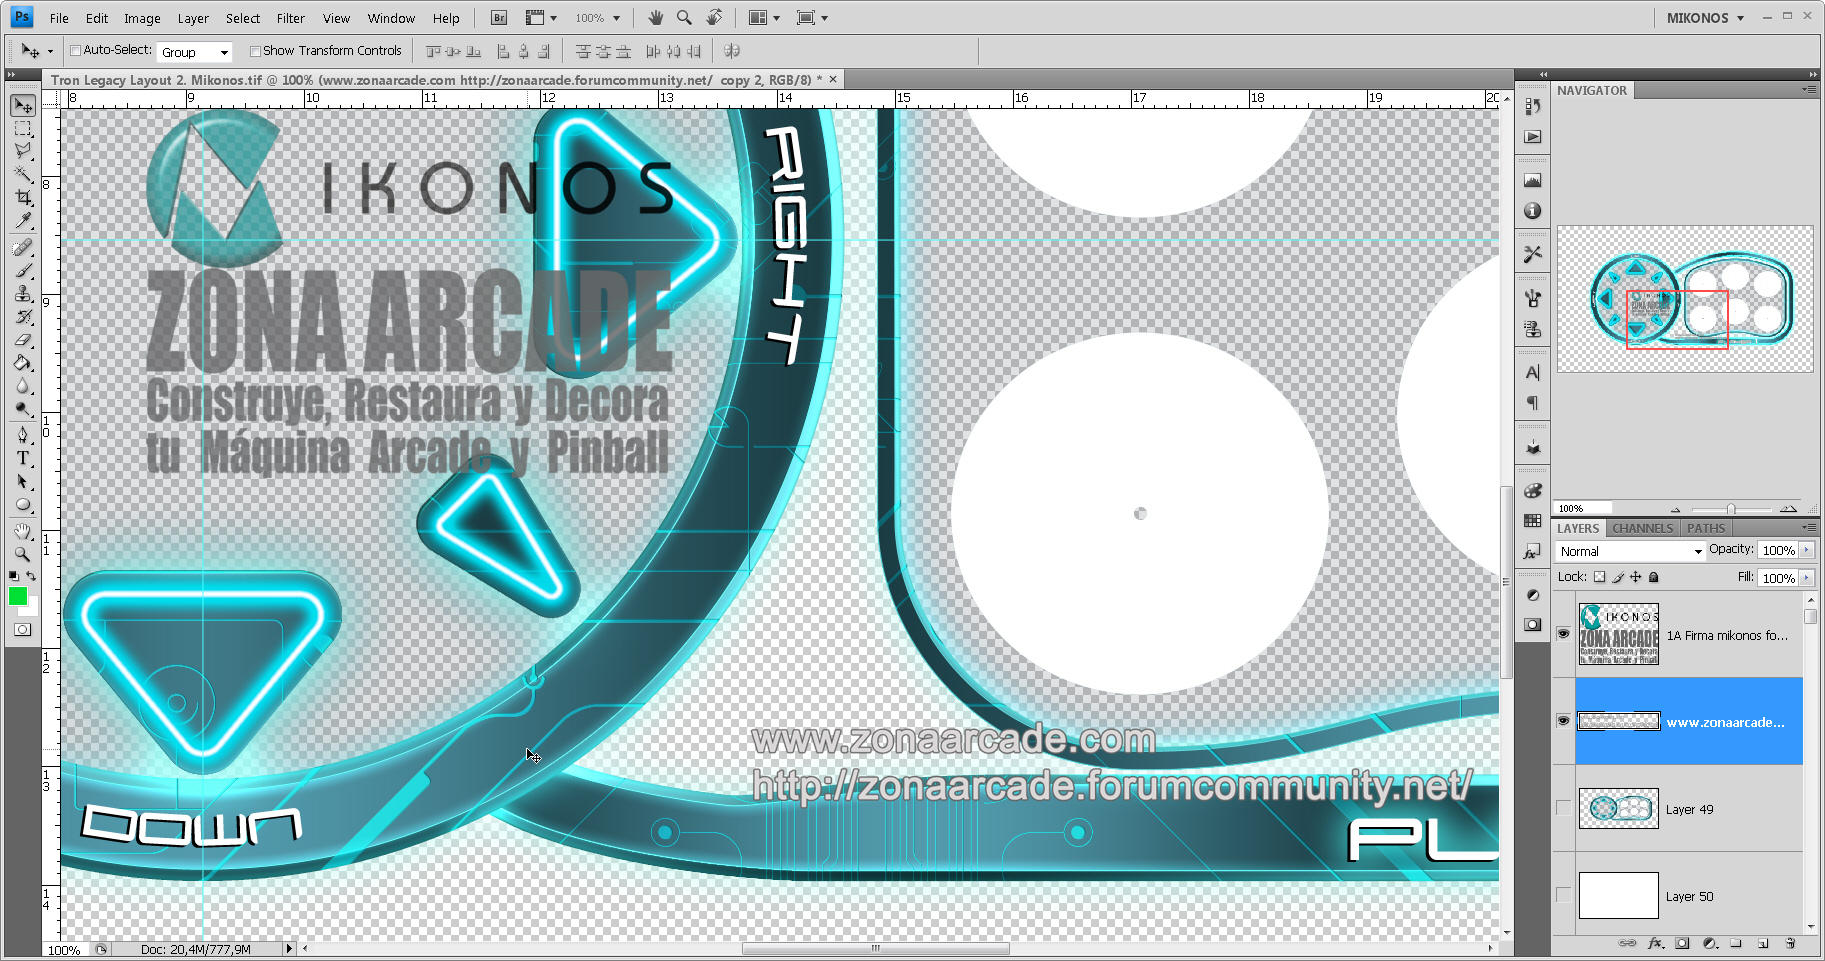
Task: Select the Burn tool
Action: [x=23, y=409]
